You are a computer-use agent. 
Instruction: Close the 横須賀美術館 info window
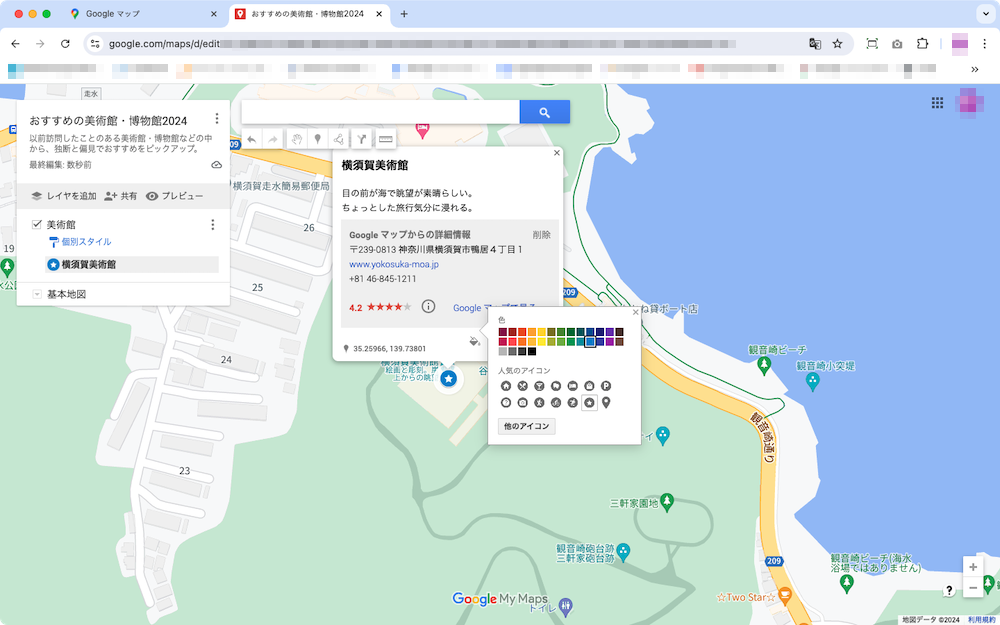coord(557,153)
